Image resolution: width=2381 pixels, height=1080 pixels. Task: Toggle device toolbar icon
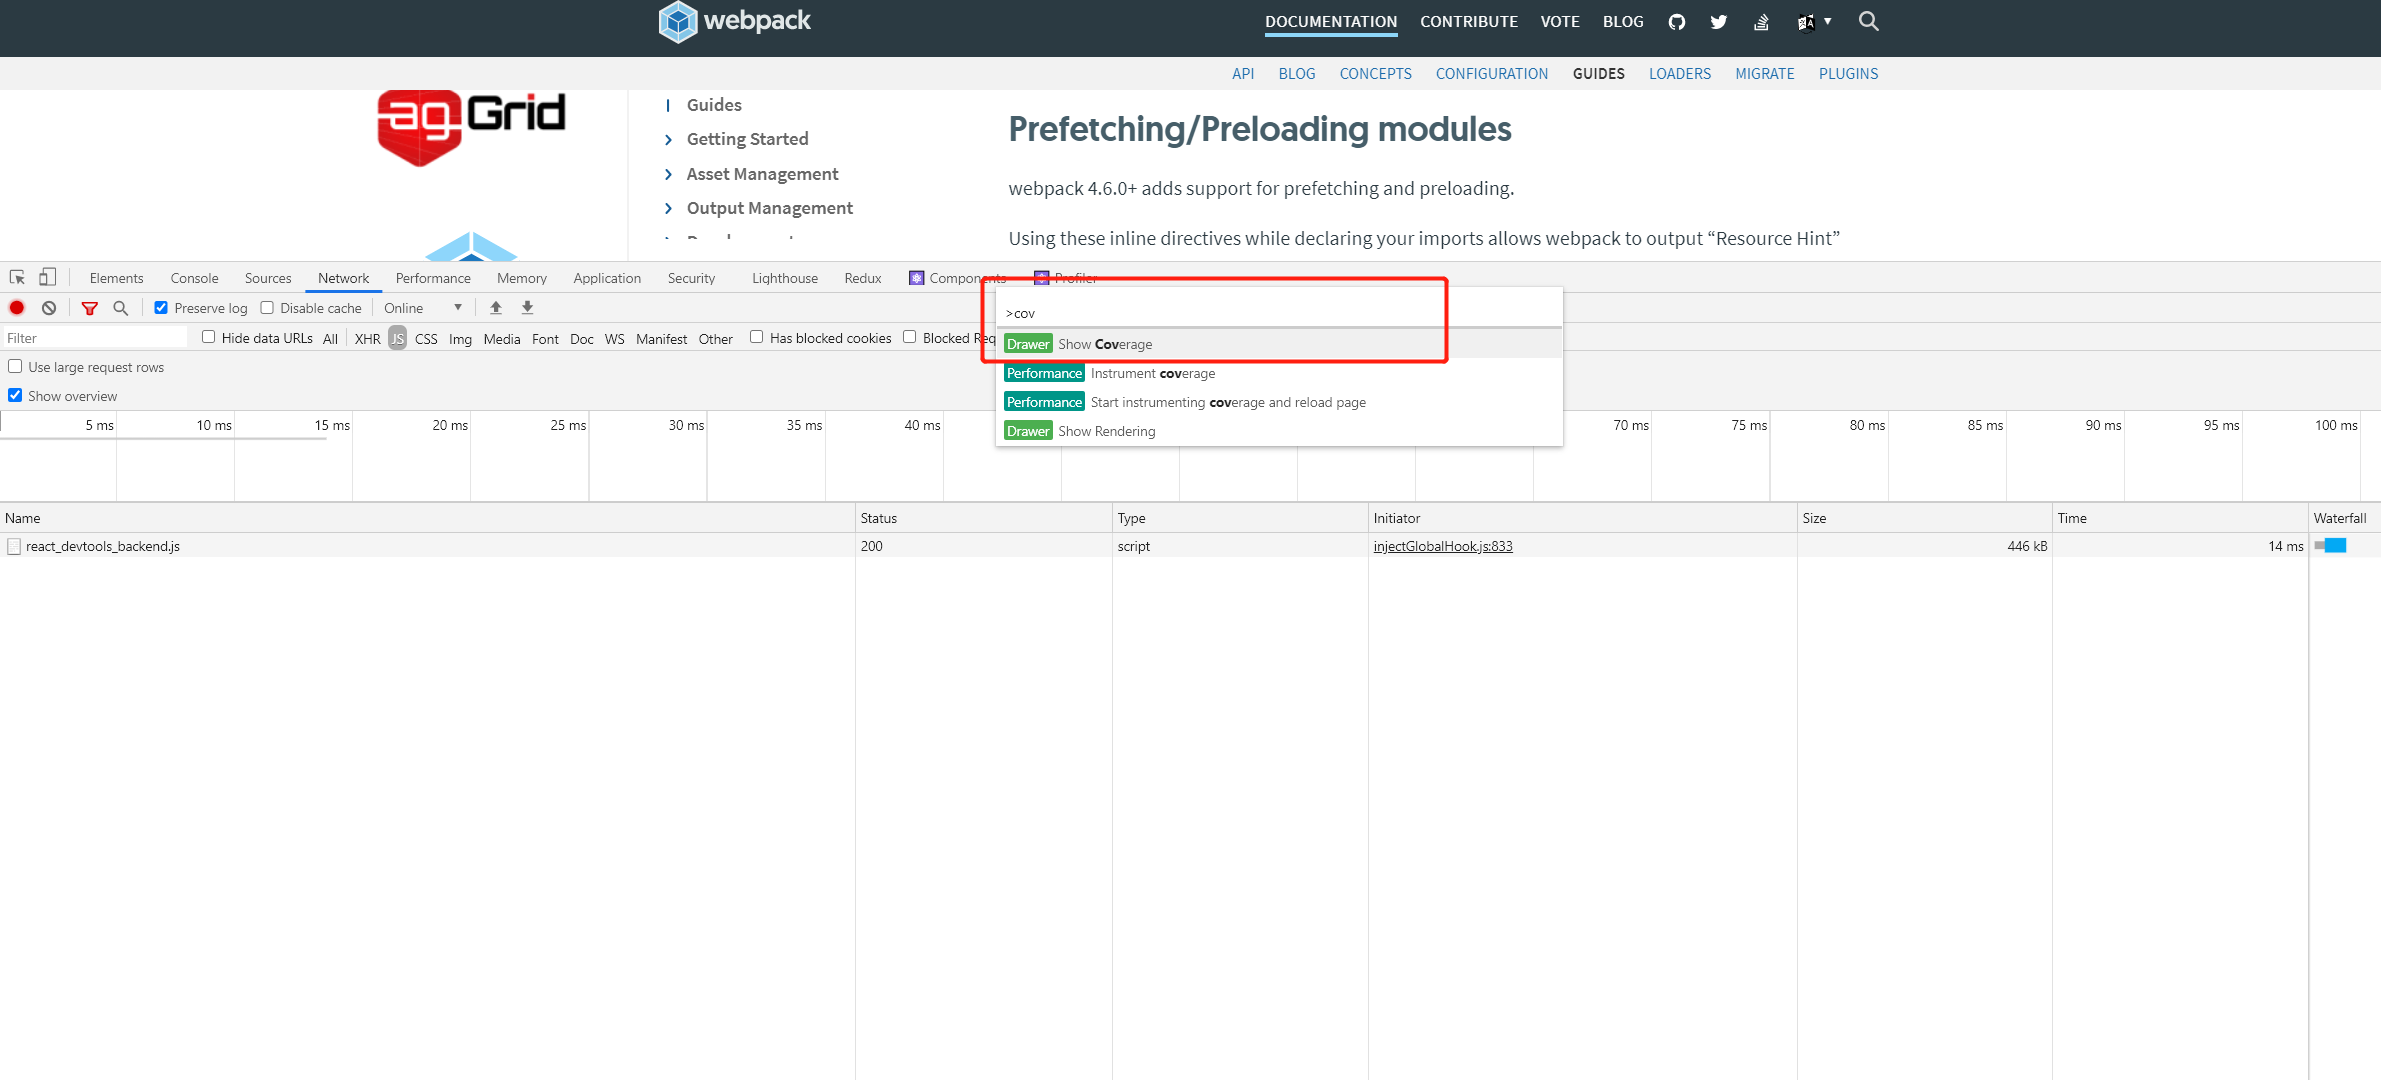pos(47,277)
